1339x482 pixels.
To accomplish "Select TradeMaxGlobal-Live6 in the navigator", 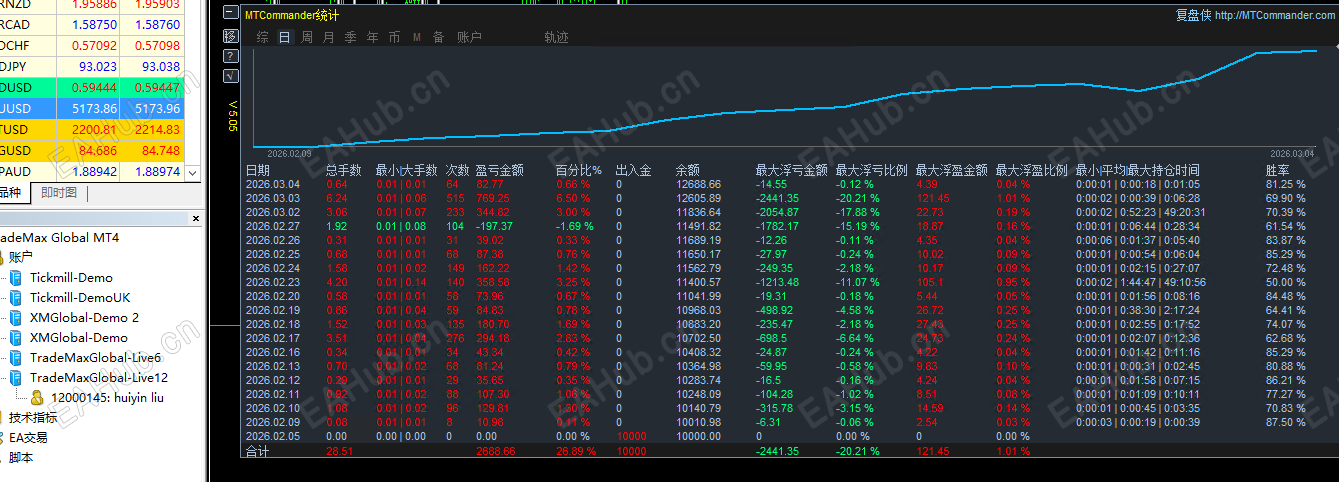I will [x=95, y=357].
